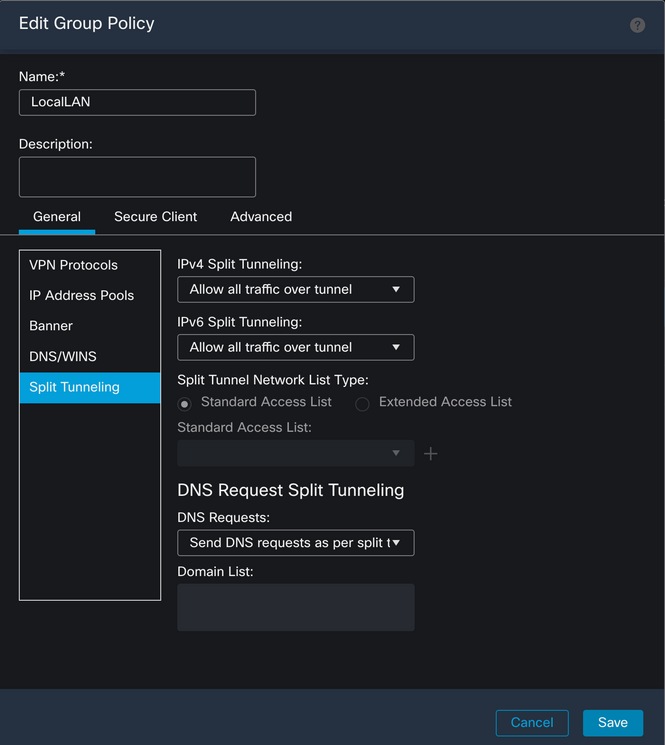Screen dimensions: 665x745
Task: Open the IP Address Pools section
Action: pyautogui.click(x=81, y=296)
